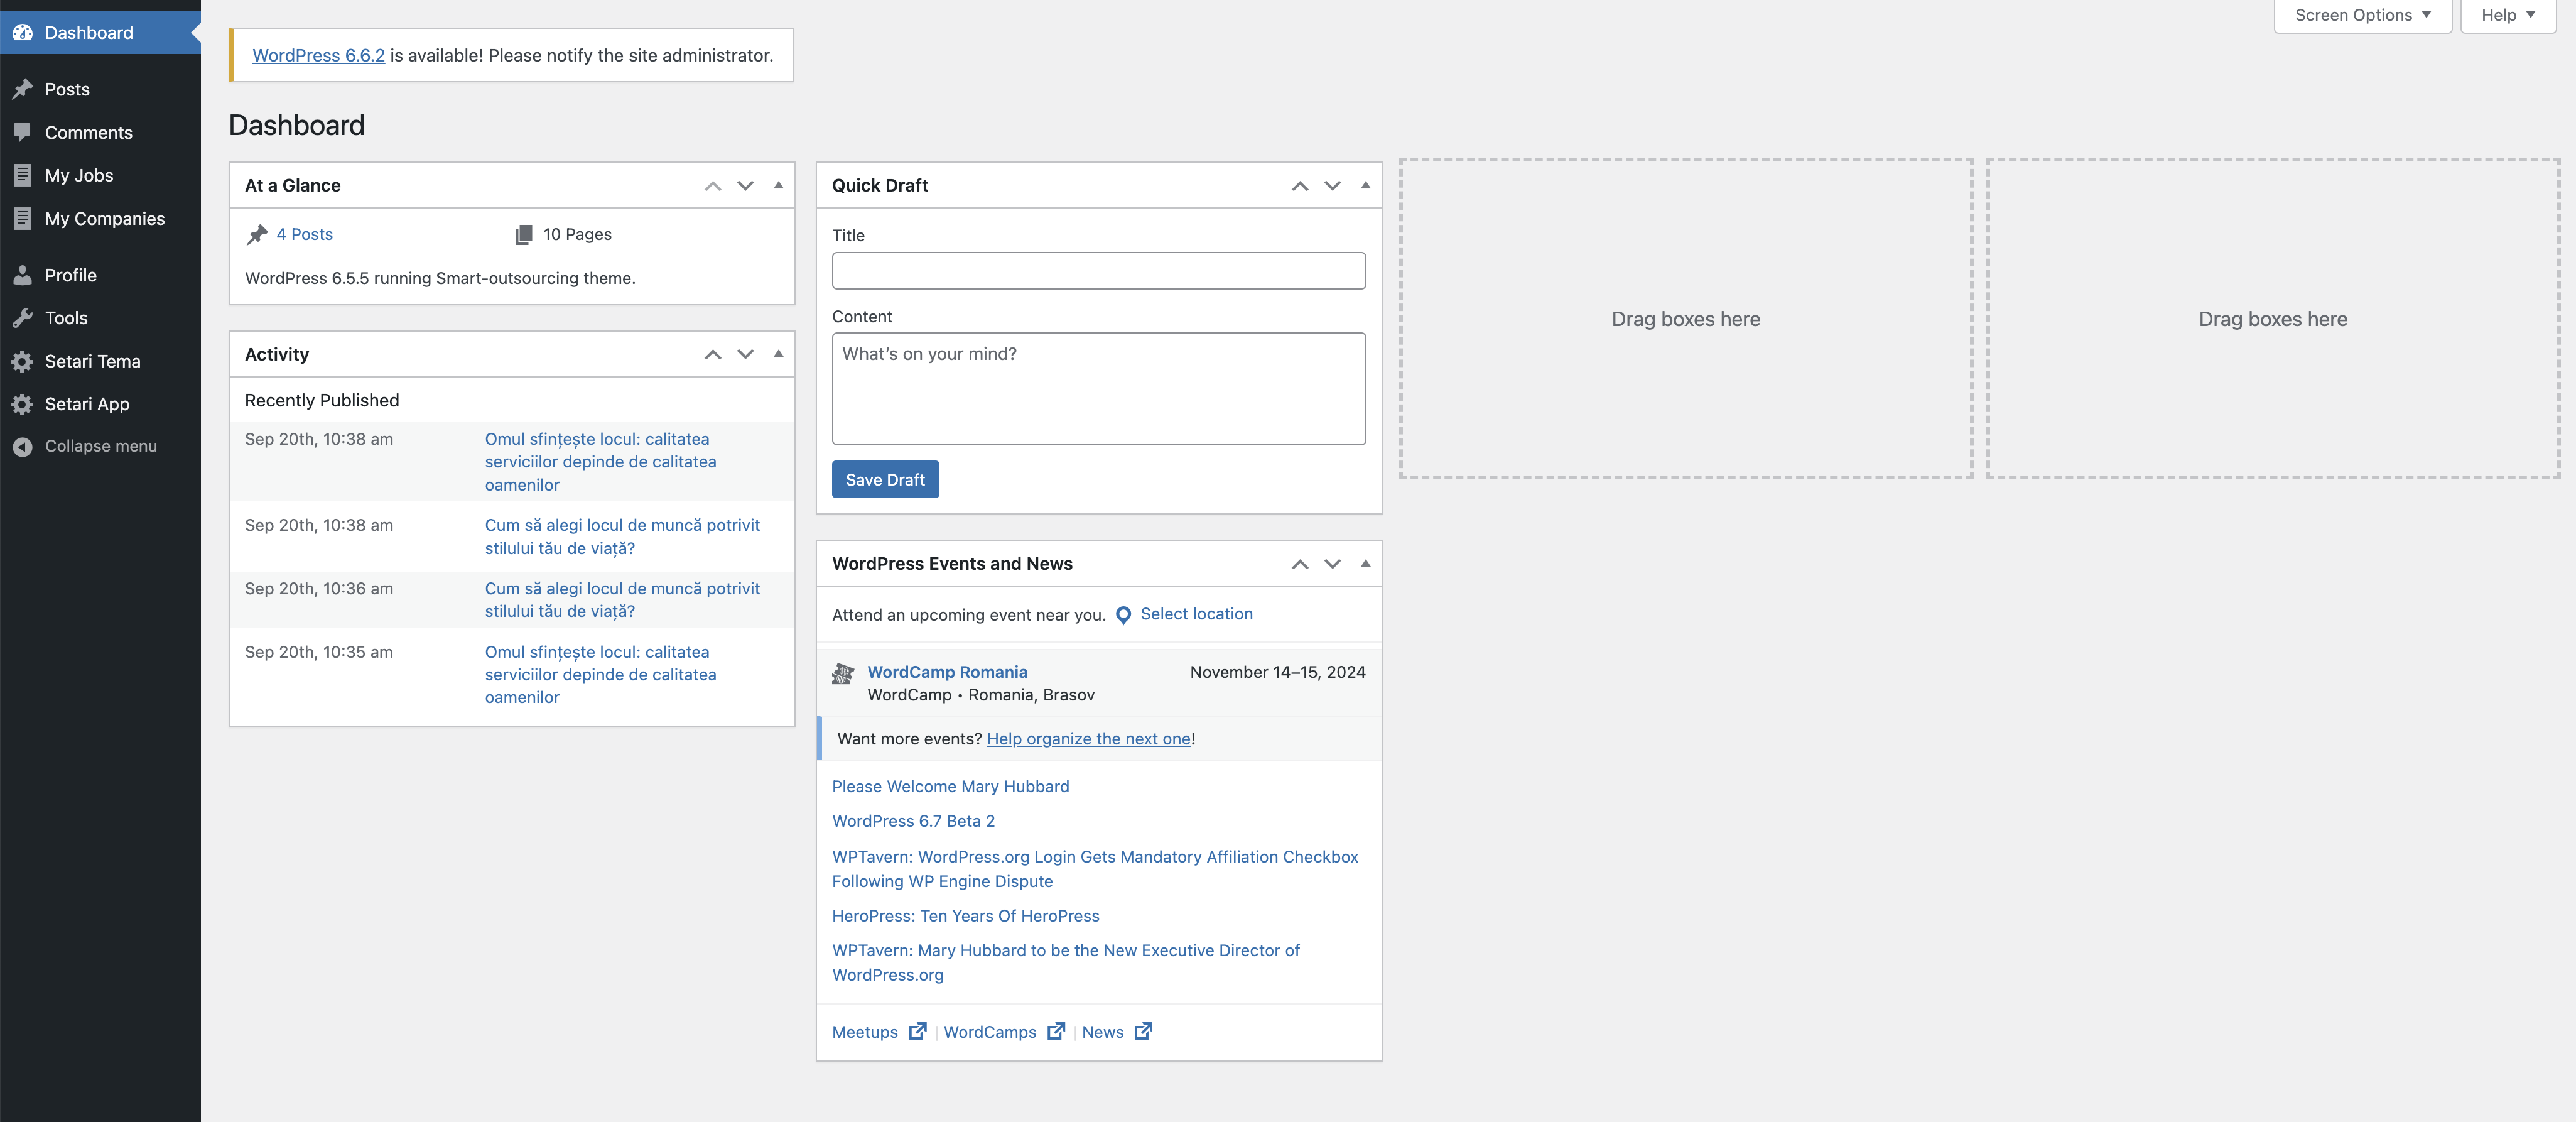The width and height of the screenshot is (2576, 1122).
Task: Open My Companies menu item
Action: point(100,218)
